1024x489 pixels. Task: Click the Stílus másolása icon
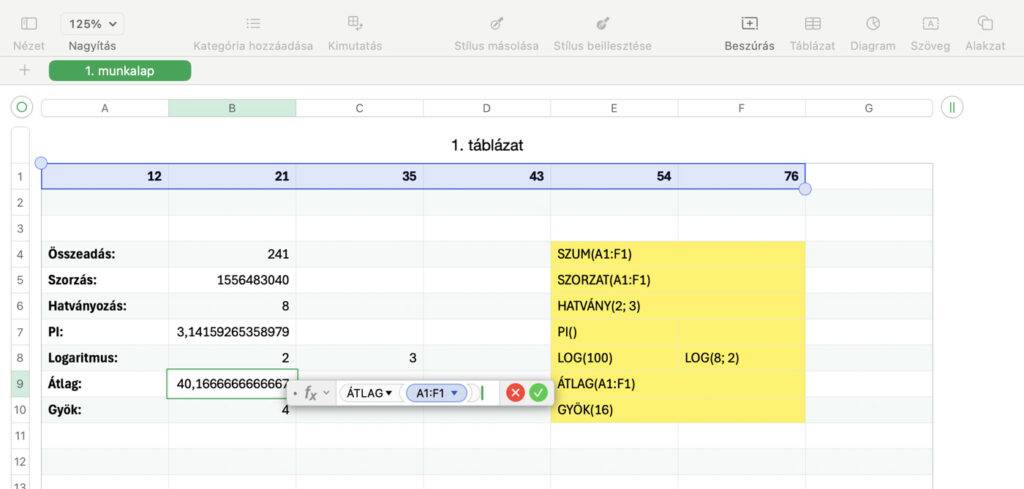pyautogui.click(x=496, y=24)
